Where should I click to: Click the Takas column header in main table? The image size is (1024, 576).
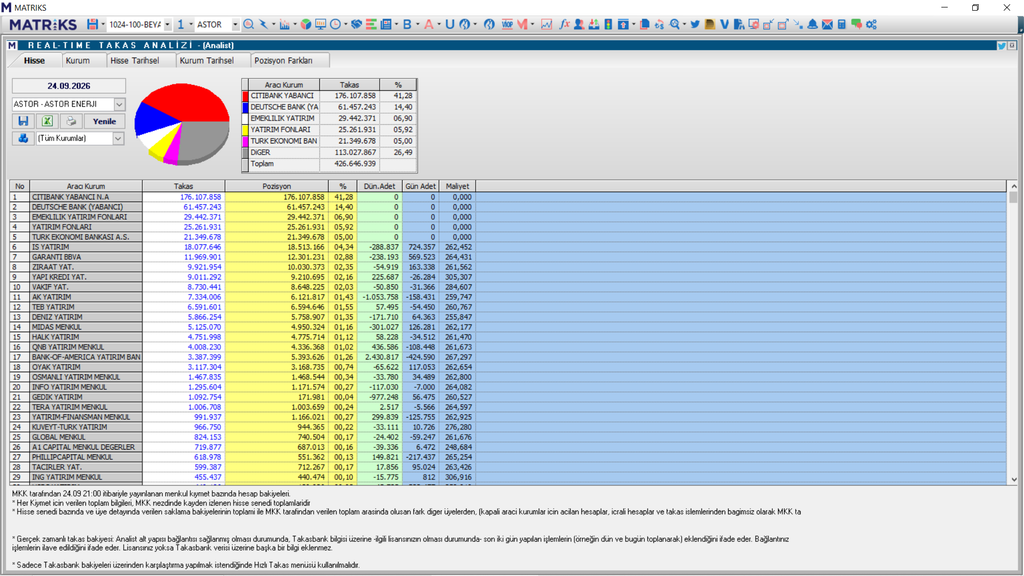tap(184, 186)
